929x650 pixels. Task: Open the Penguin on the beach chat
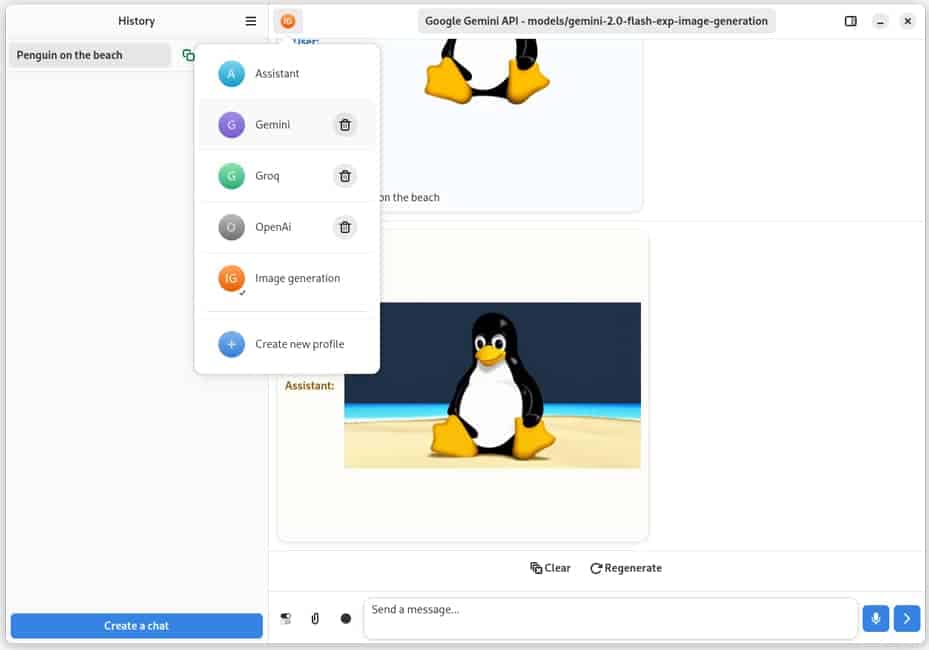[x=90, y=55]
